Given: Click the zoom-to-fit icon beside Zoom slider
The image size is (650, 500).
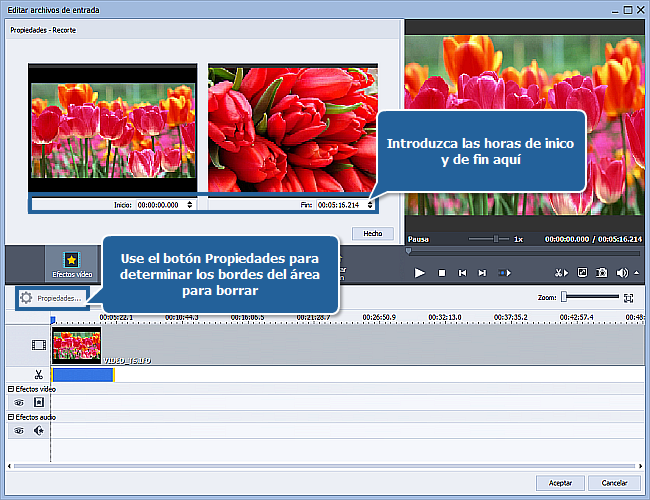Looking at the screenshot, I should tap(629, 297).
